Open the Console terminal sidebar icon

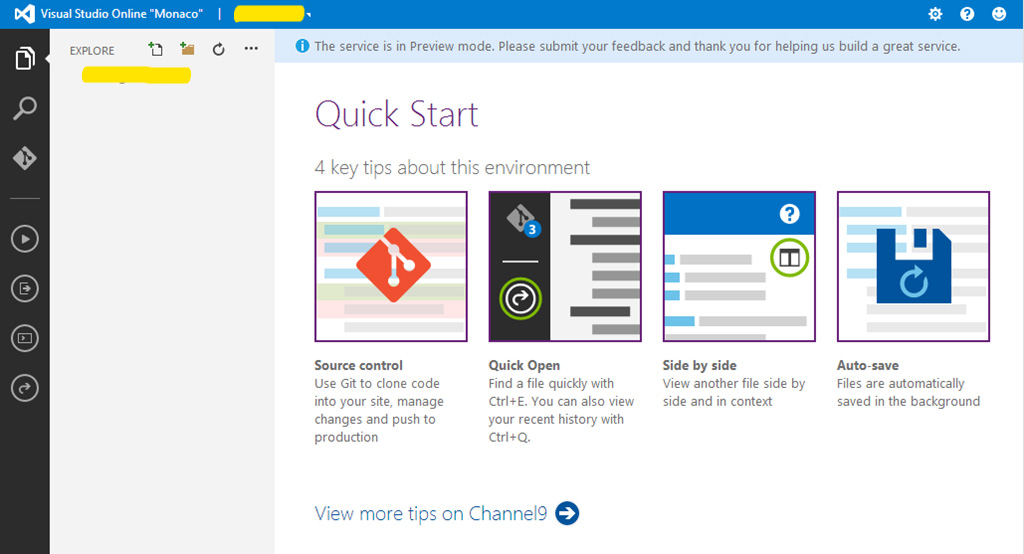pos(25,338)
